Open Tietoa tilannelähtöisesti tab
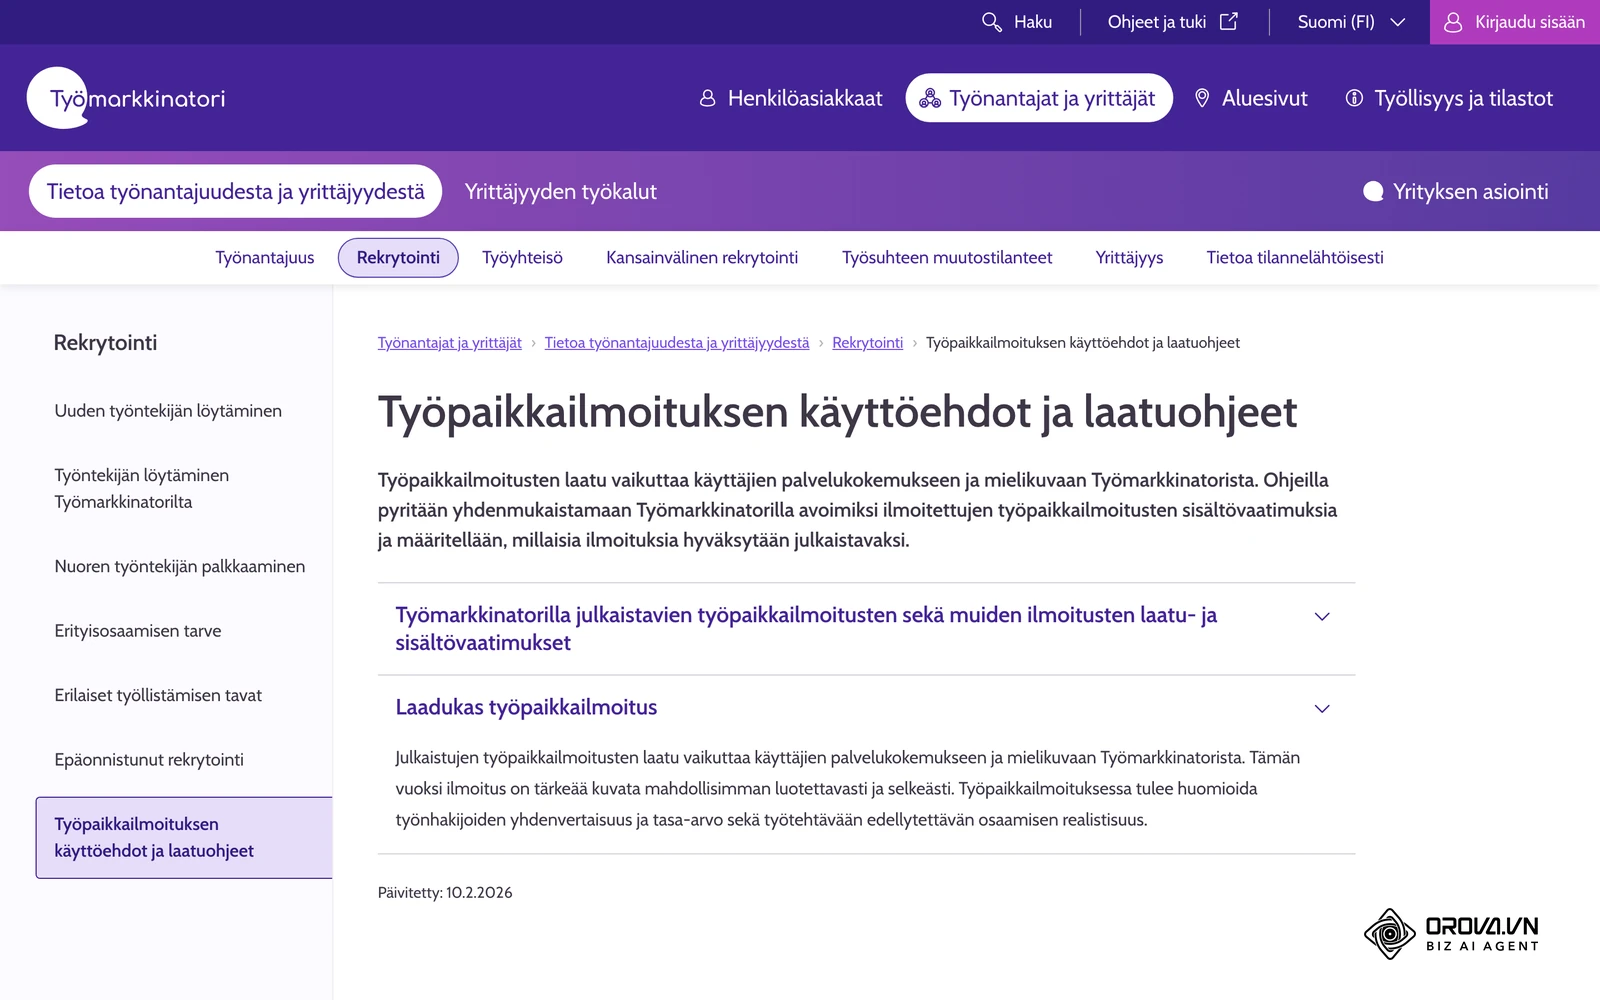 click(1295, 258)
